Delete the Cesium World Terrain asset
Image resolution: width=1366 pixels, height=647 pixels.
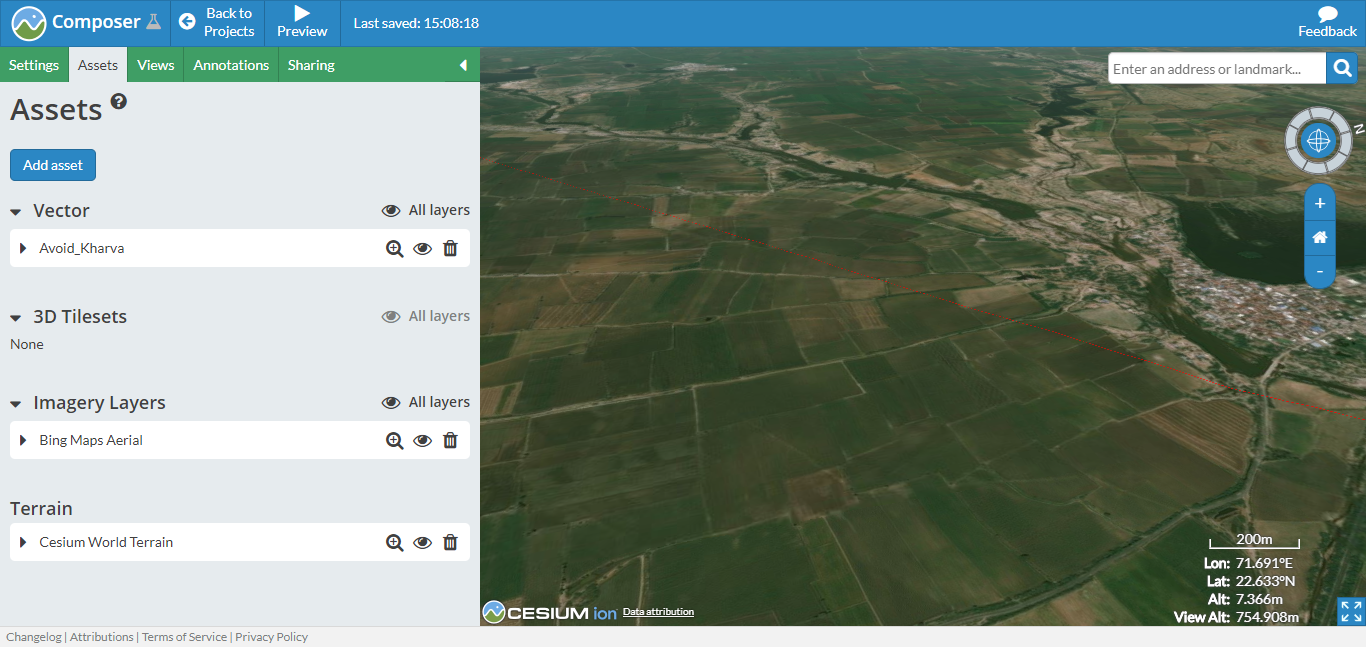coord(450,542)
